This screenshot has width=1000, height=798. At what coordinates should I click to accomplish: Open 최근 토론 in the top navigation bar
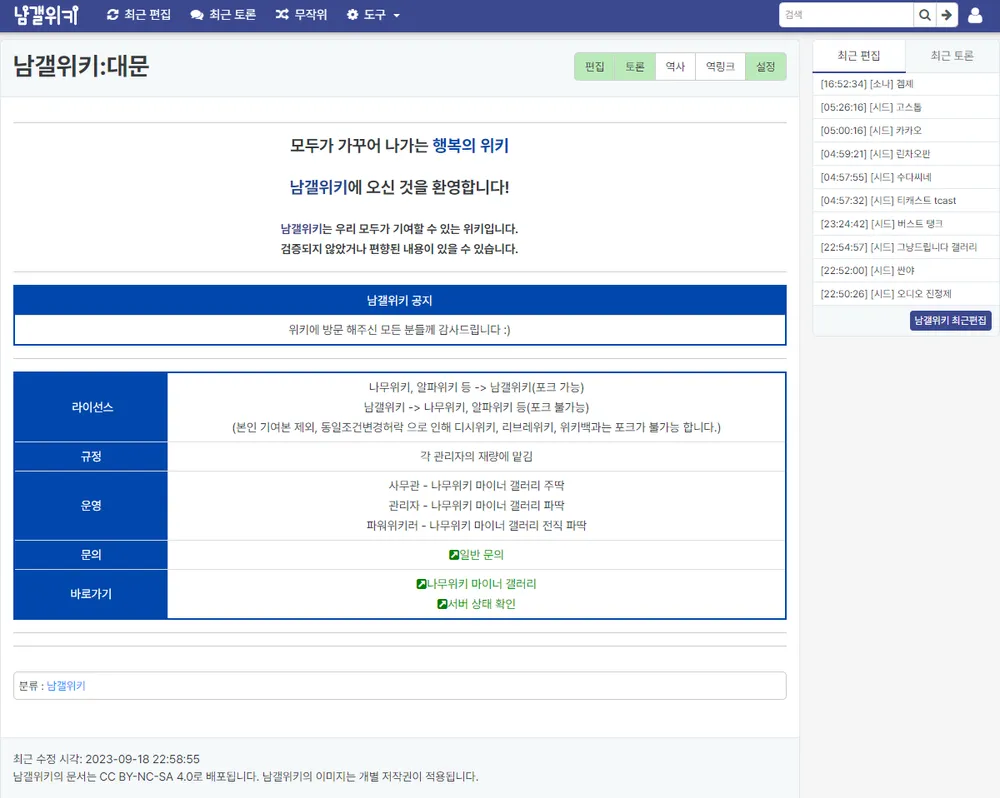point(223,15)
